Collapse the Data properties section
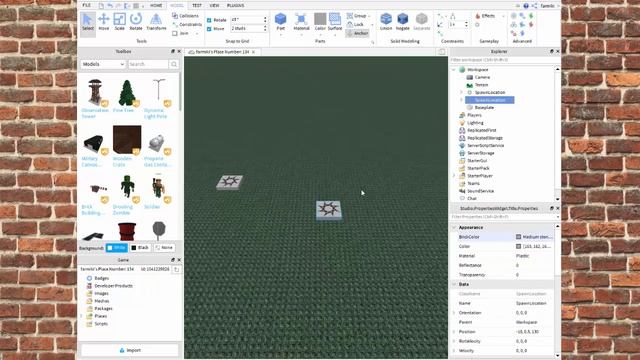 coord(454,284)
